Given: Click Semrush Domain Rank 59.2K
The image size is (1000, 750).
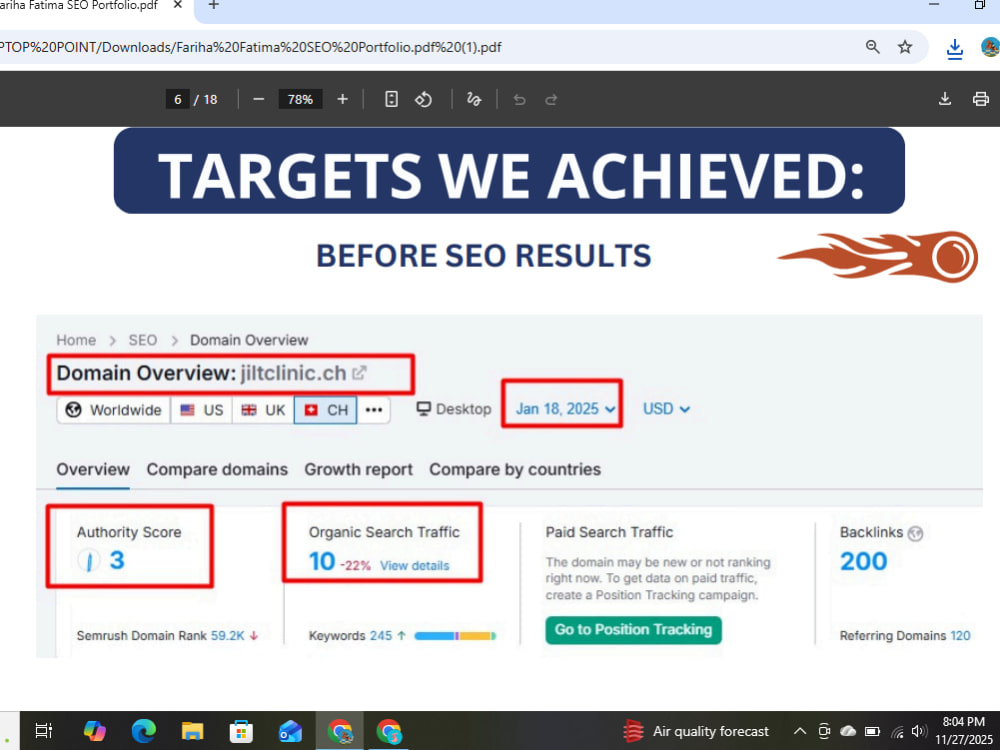Looking at the screenshot, I should (x=227, y=636).
